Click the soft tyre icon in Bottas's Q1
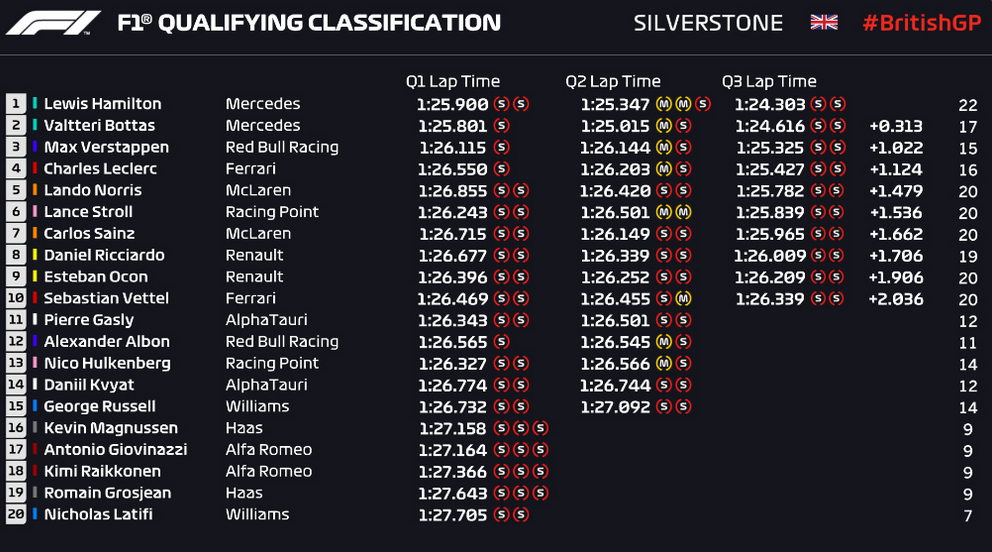This screenshot has width=992, height=552. (501, 126)
